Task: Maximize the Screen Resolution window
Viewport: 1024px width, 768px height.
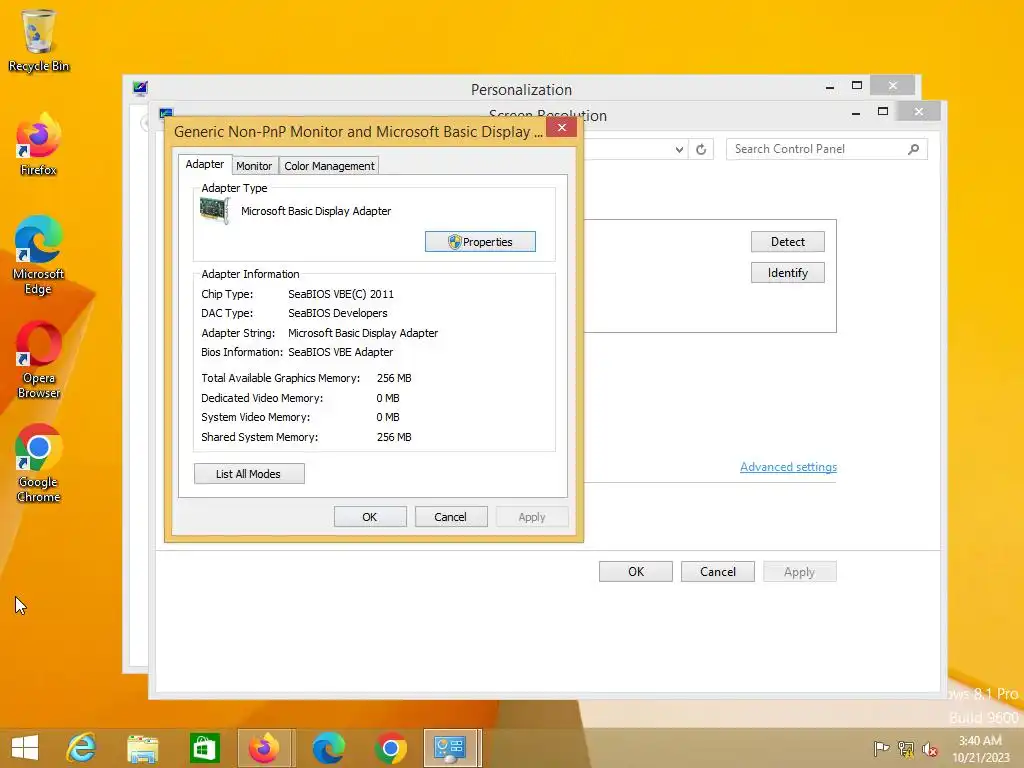Action: point(883,112)
